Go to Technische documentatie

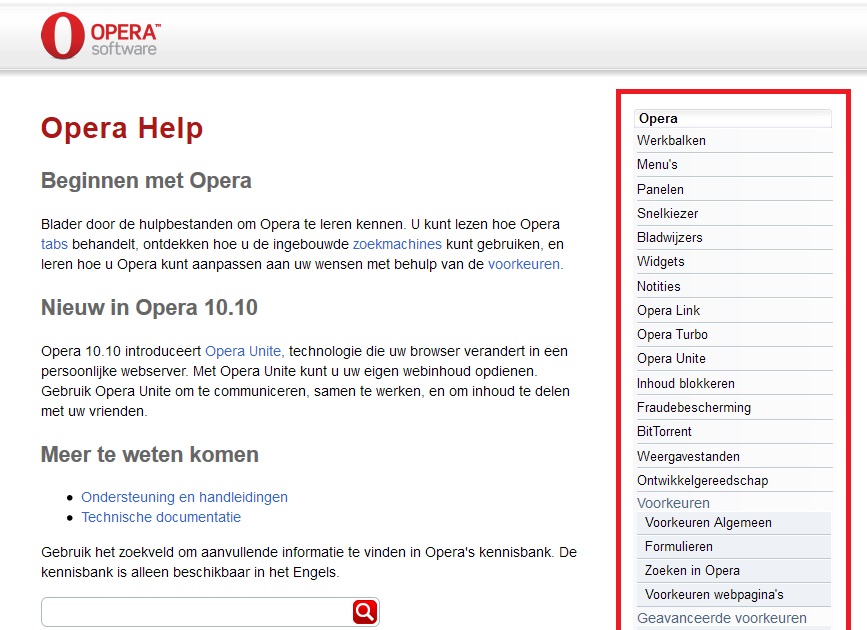[x=161, y=517]
